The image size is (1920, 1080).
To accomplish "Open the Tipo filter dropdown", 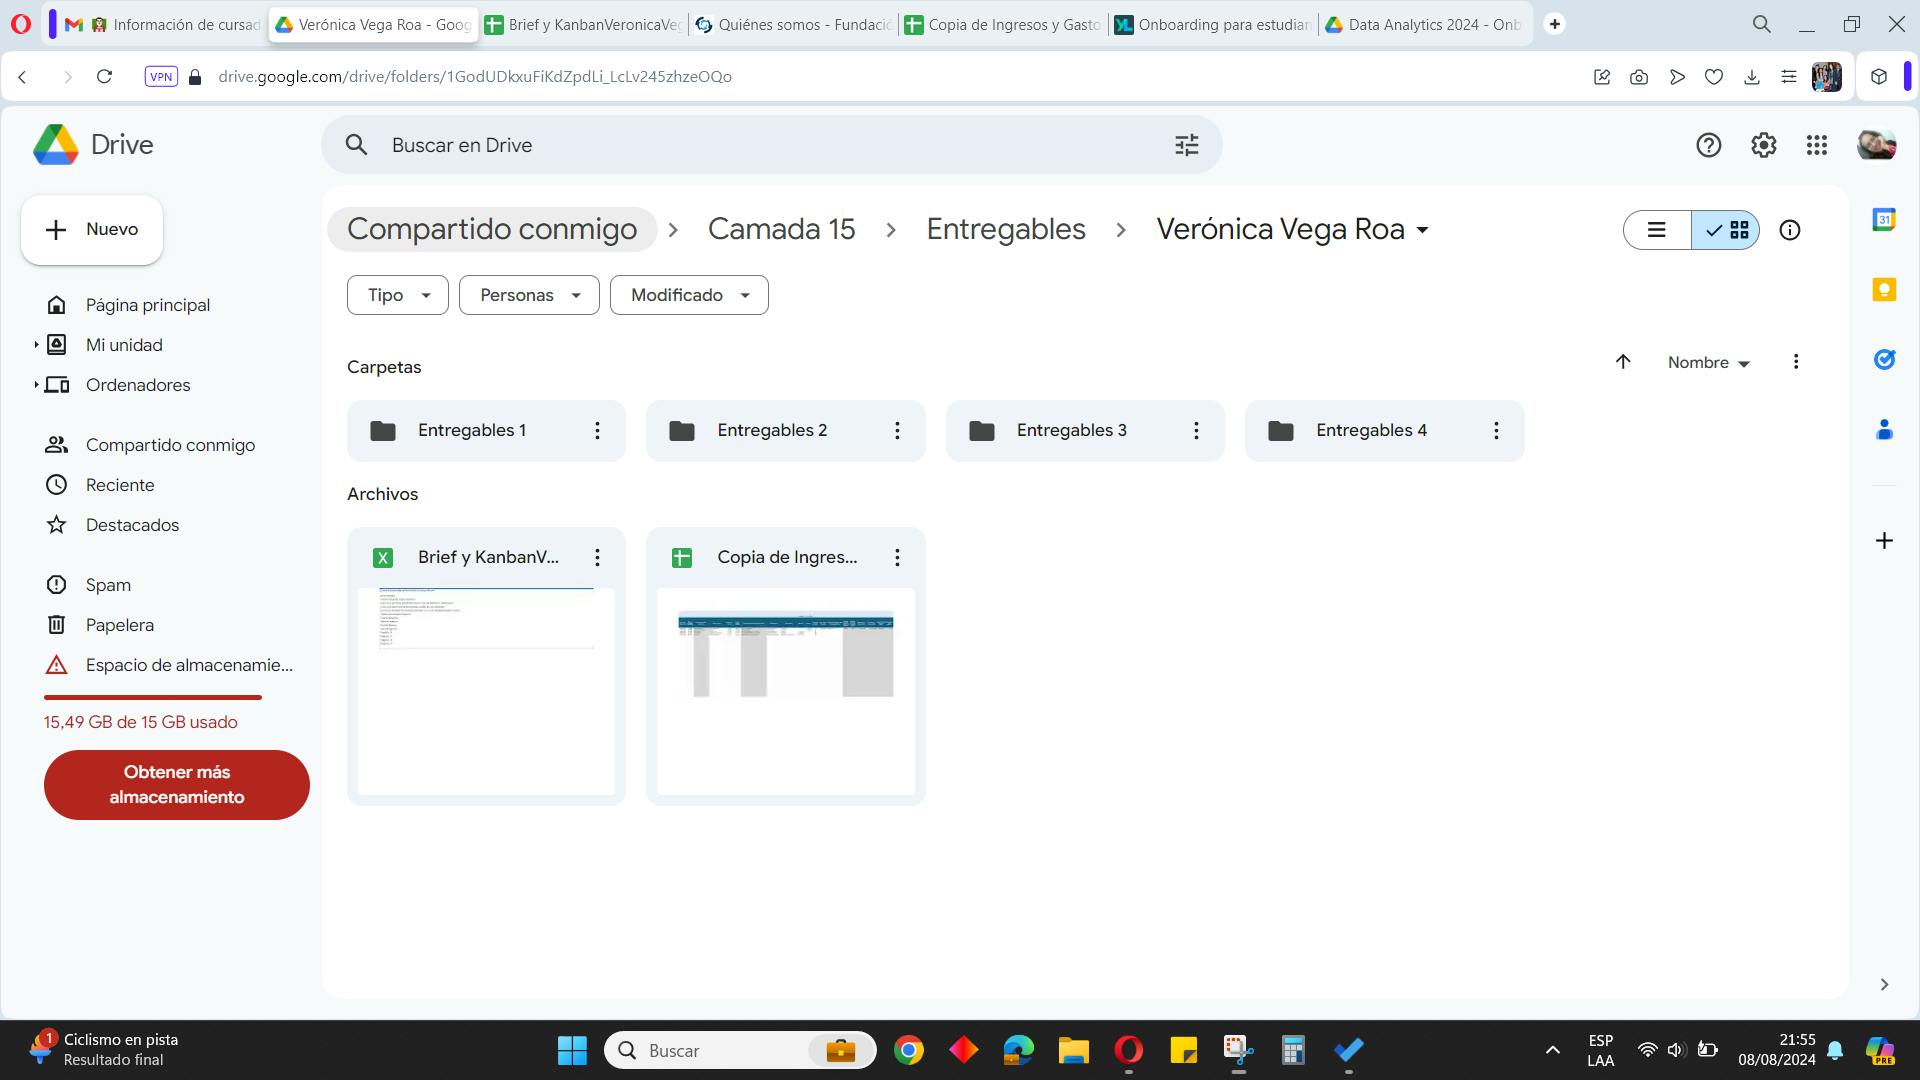I will [x=397, y=295].
